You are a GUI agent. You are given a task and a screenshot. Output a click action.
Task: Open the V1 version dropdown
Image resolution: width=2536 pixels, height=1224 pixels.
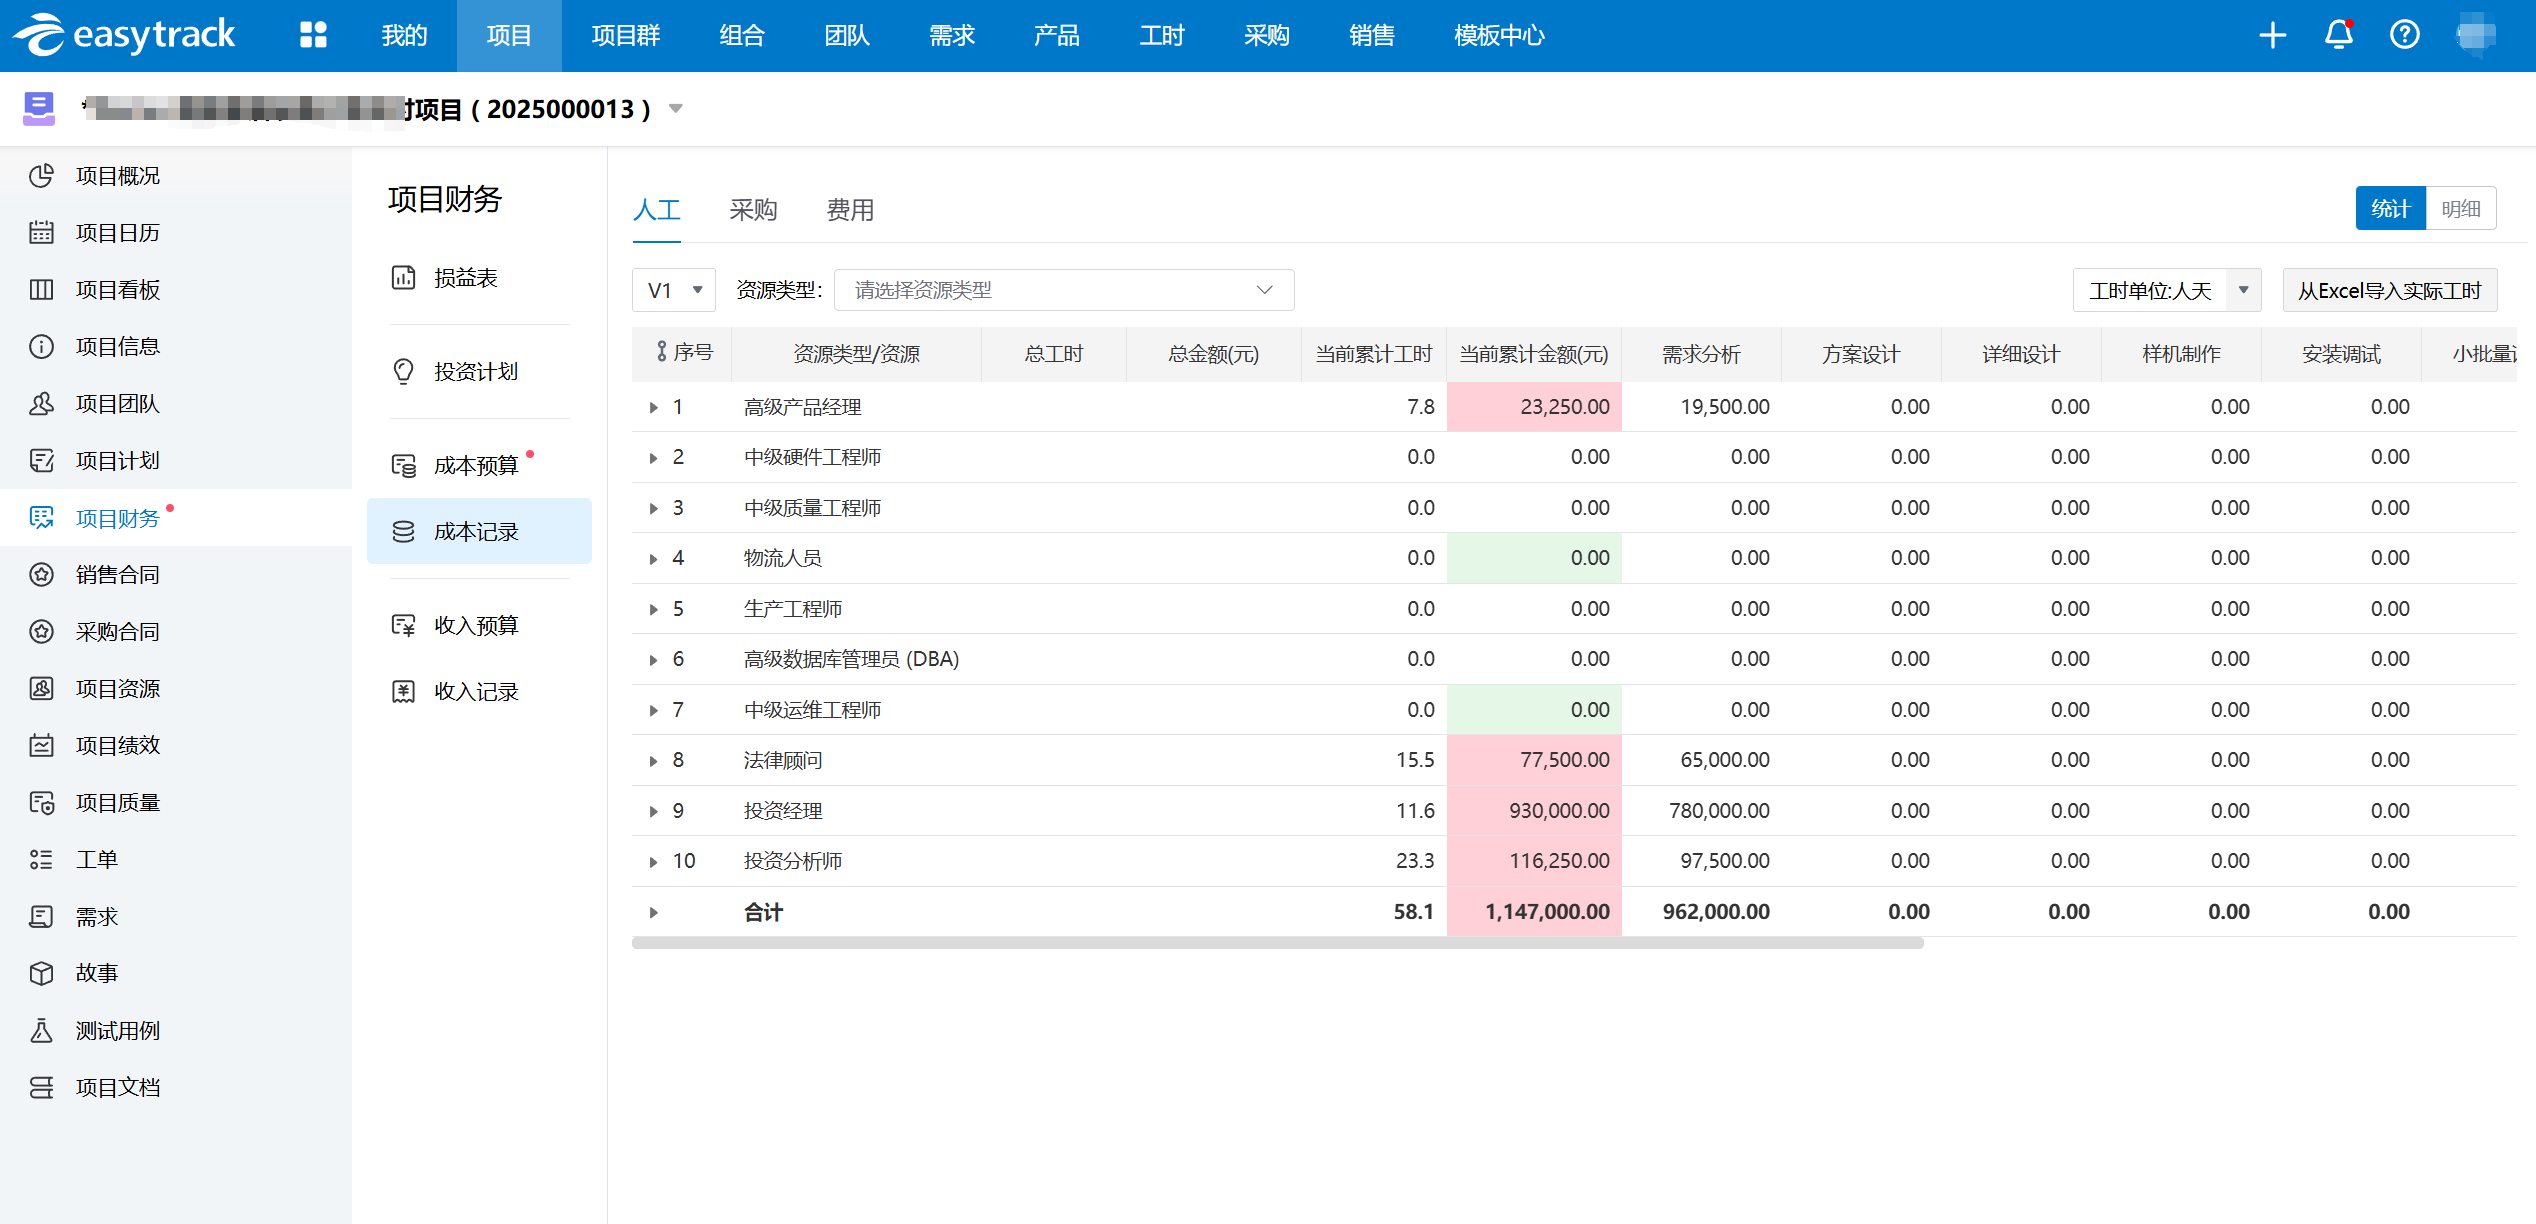(674, 290)
